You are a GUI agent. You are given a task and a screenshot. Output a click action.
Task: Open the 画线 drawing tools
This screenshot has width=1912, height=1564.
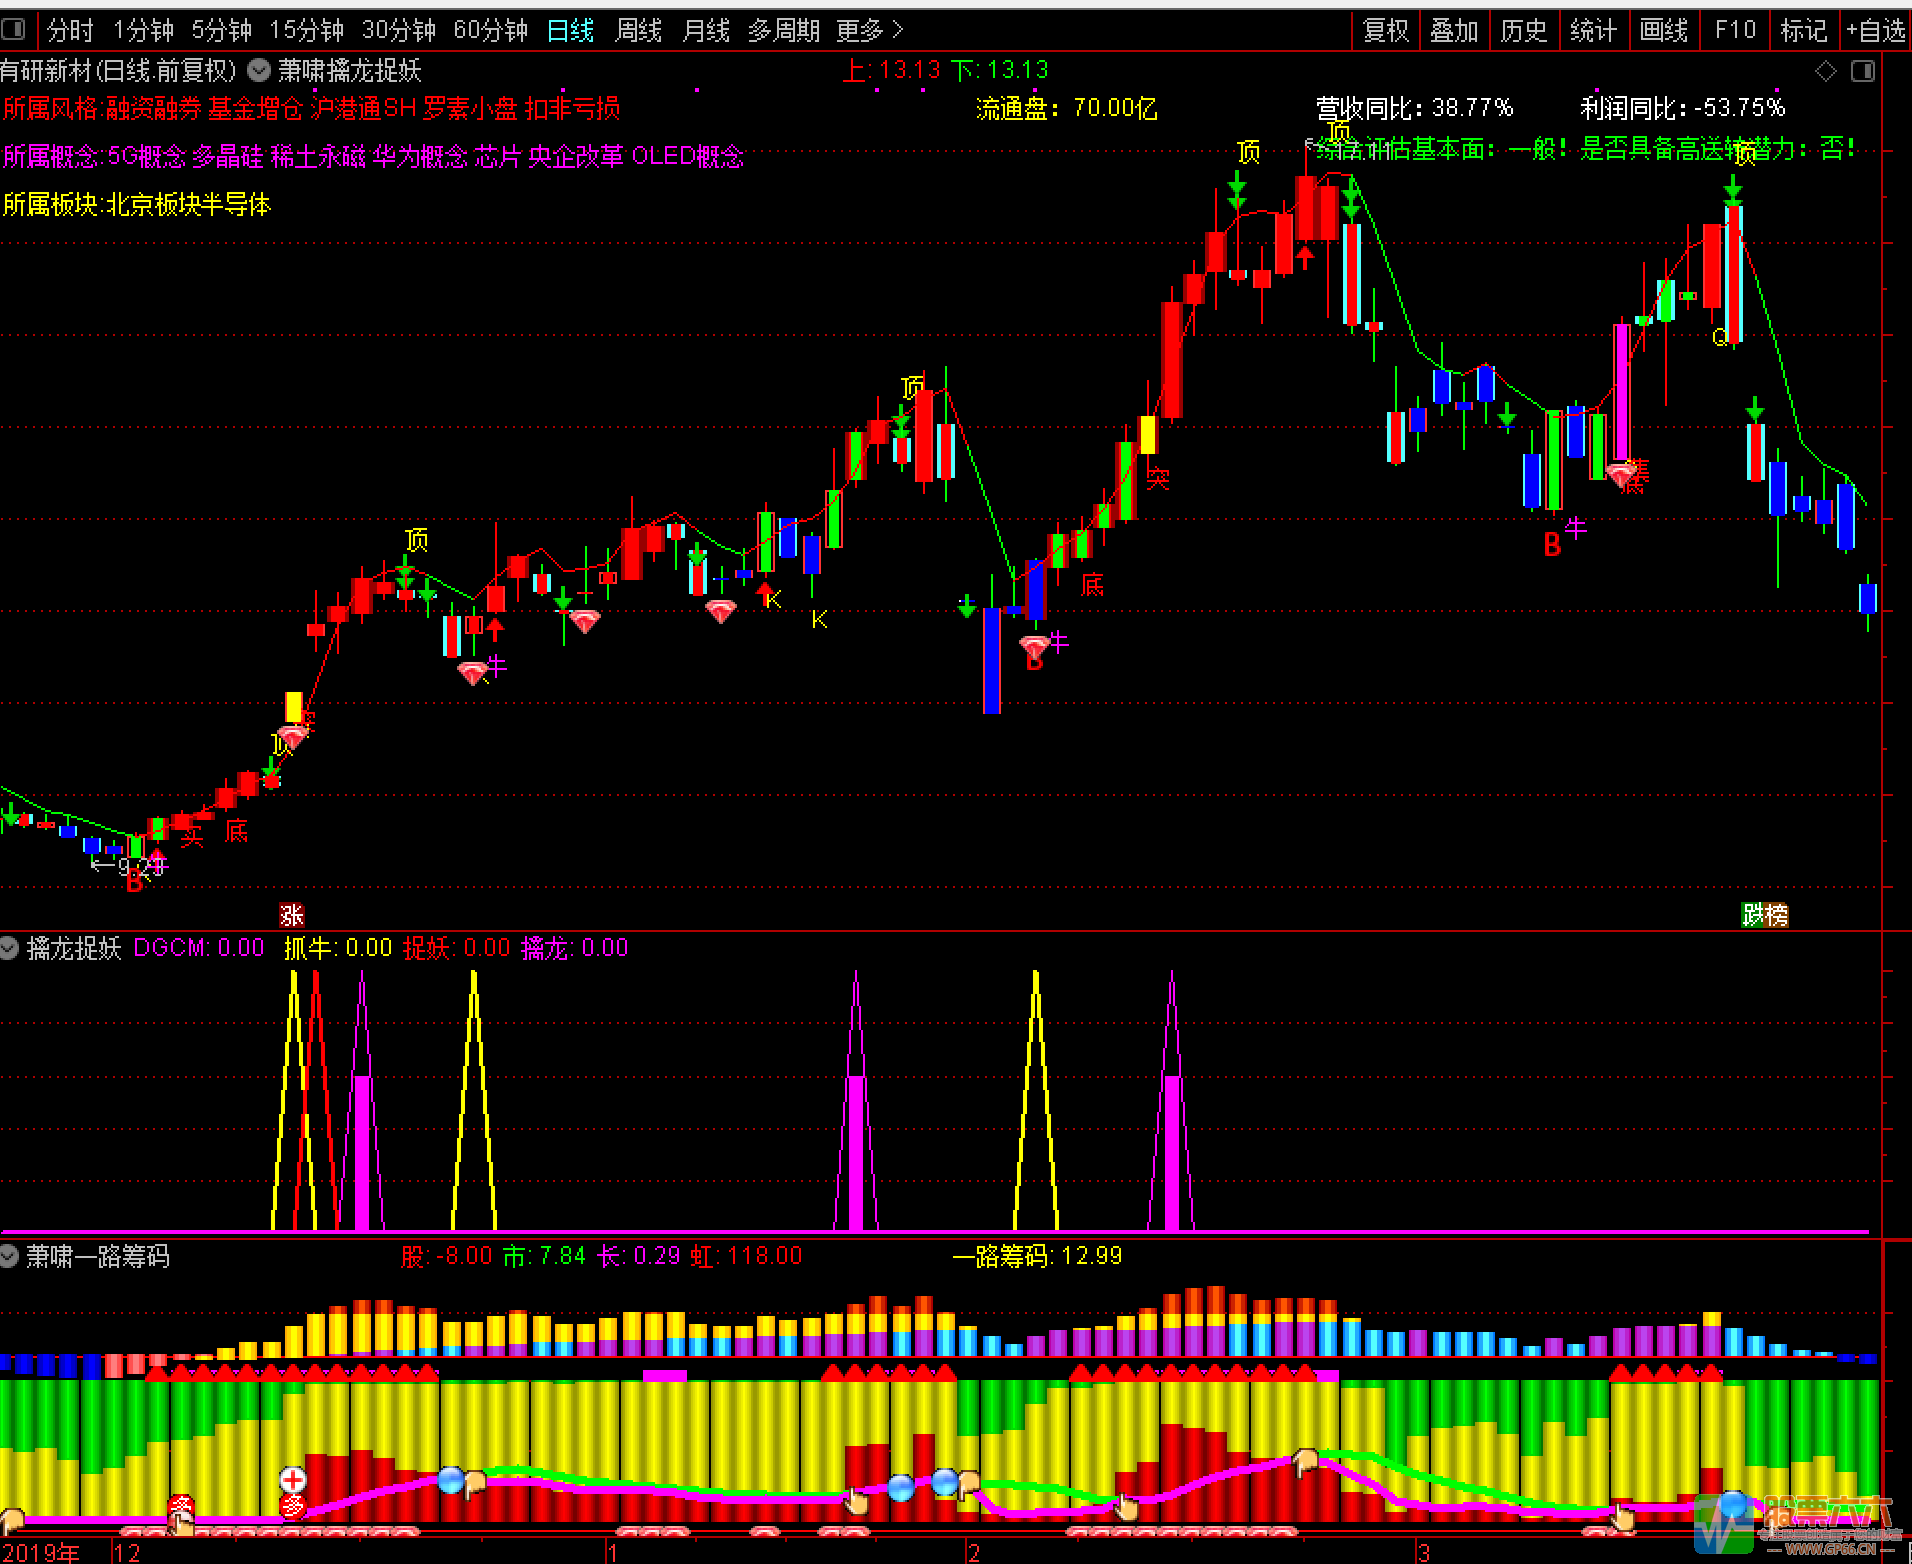point(1664,31)
